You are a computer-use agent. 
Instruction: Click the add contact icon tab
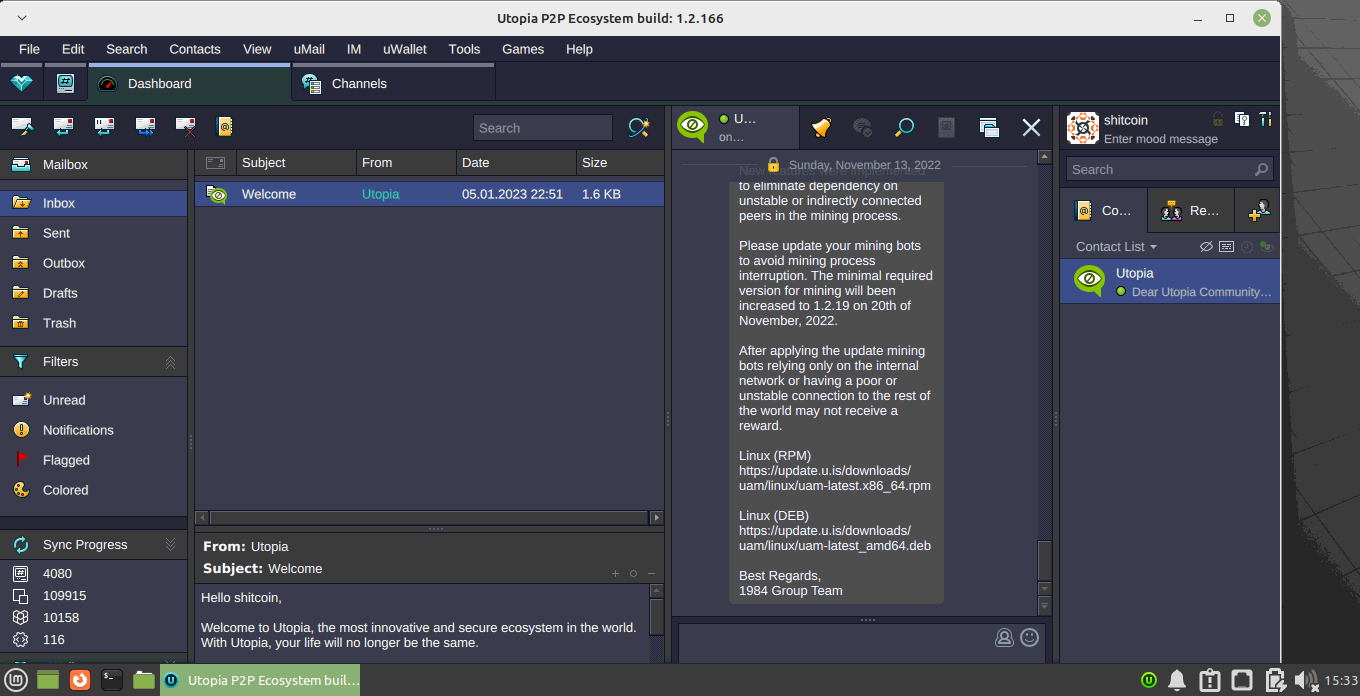click(1258, 211)
